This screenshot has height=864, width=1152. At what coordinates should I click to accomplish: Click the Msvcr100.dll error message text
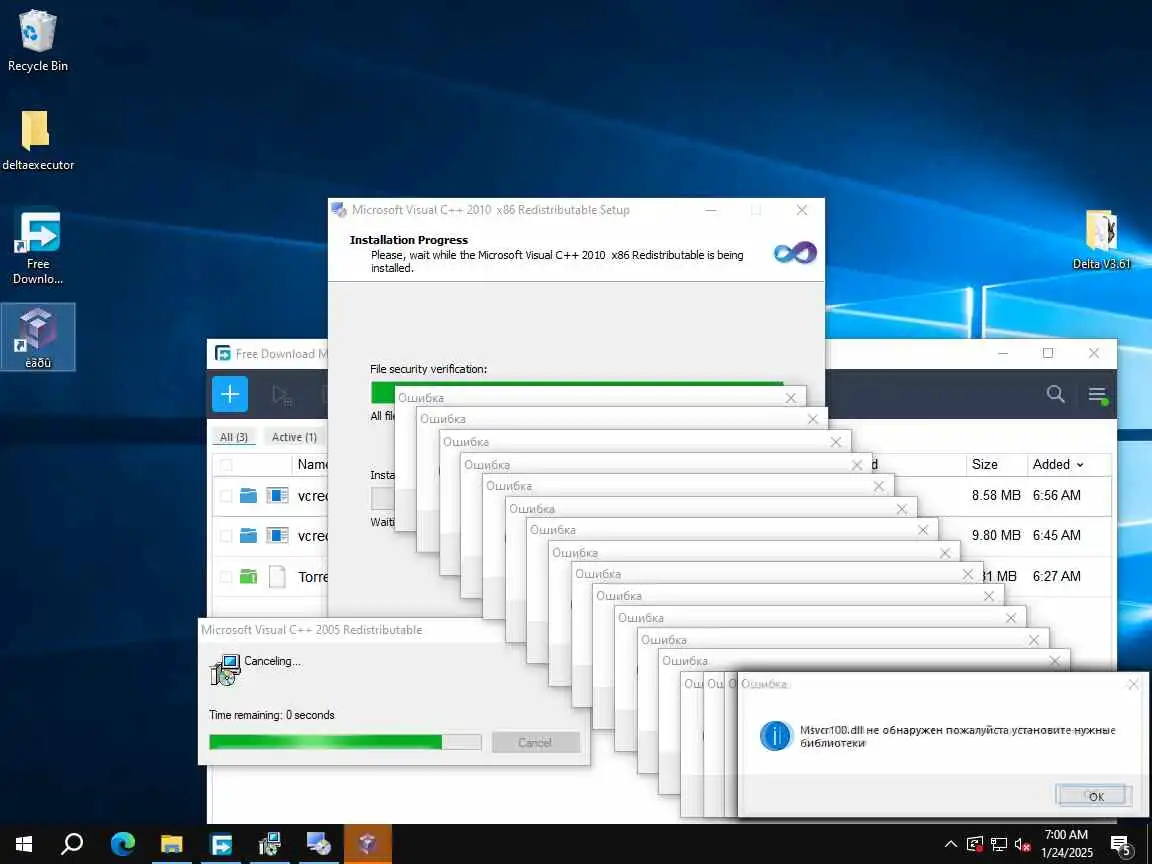[957, 736]
